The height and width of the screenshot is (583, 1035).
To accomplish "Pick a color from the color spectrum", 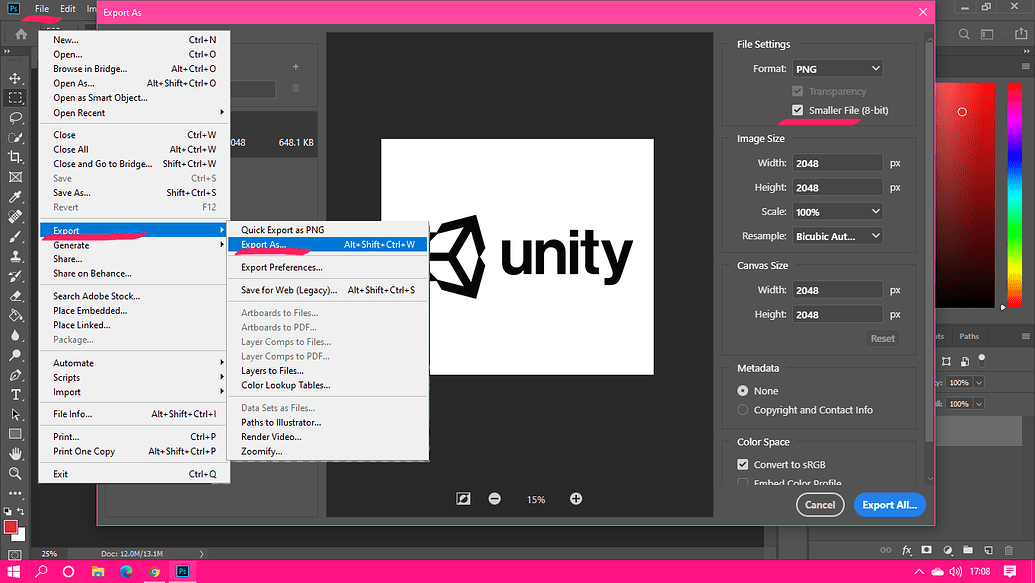I will pyautogui.click(x=963, y=190).
